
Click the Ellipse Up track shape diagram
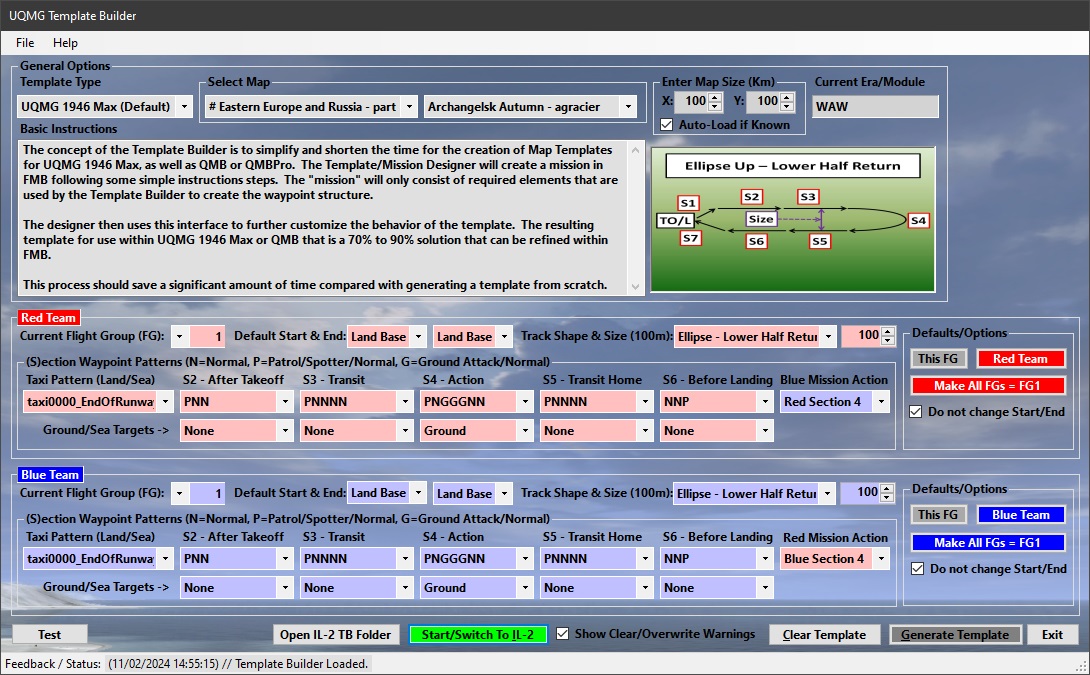tap(793, 219)
